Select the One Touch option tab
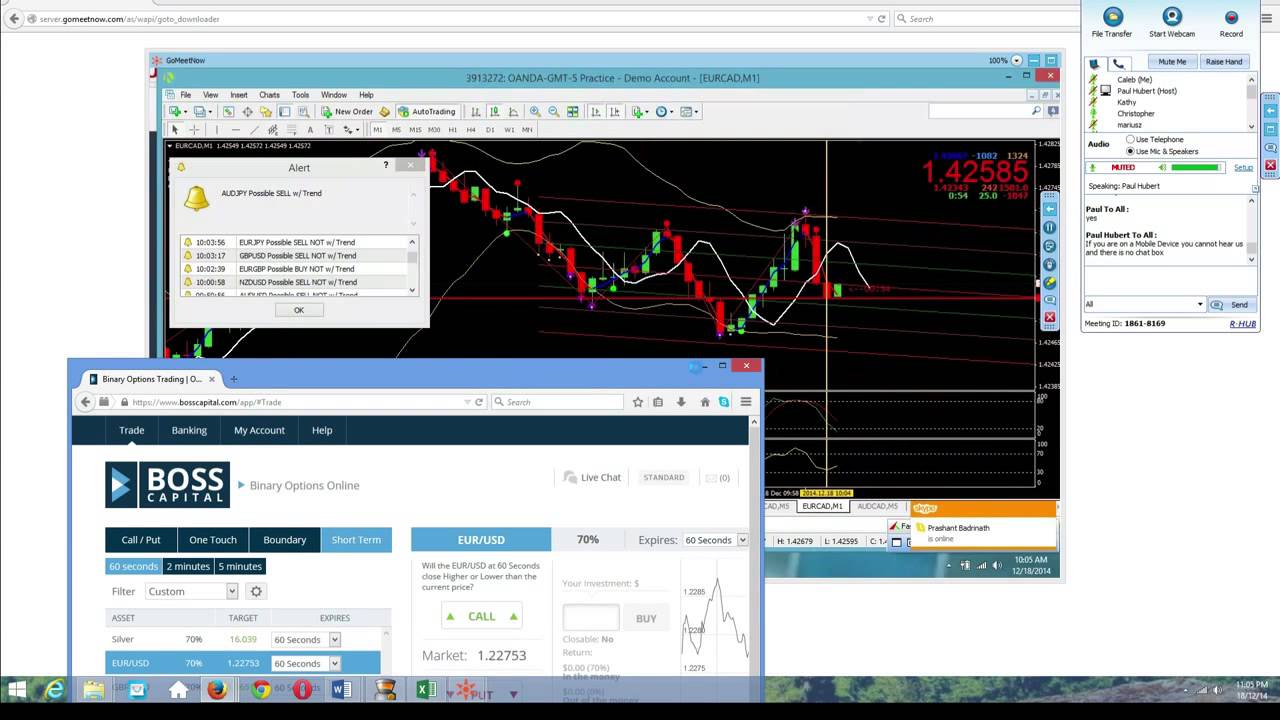Screen dimensions: 1280x720 pyautogui.click(x=213, y=540)
